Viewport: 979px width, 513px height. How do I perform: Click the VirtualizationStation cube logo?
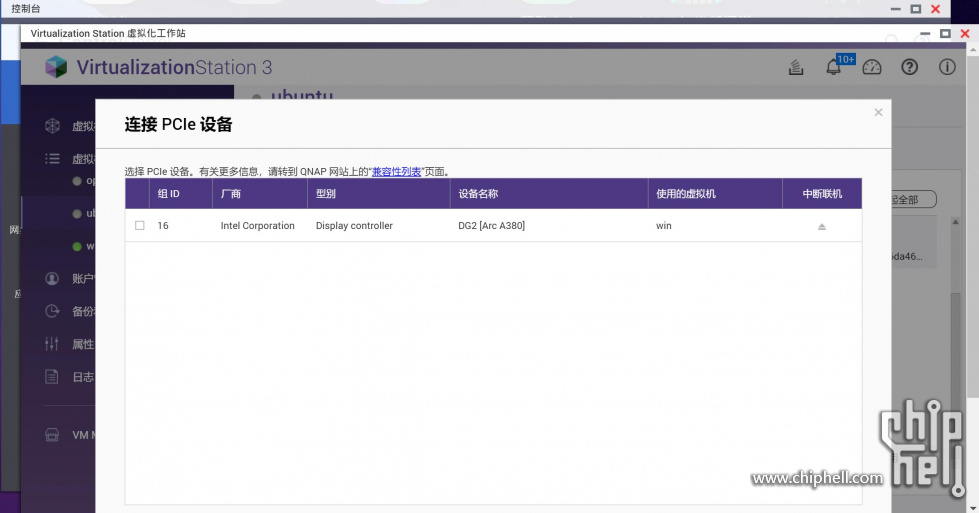[56, 67]
